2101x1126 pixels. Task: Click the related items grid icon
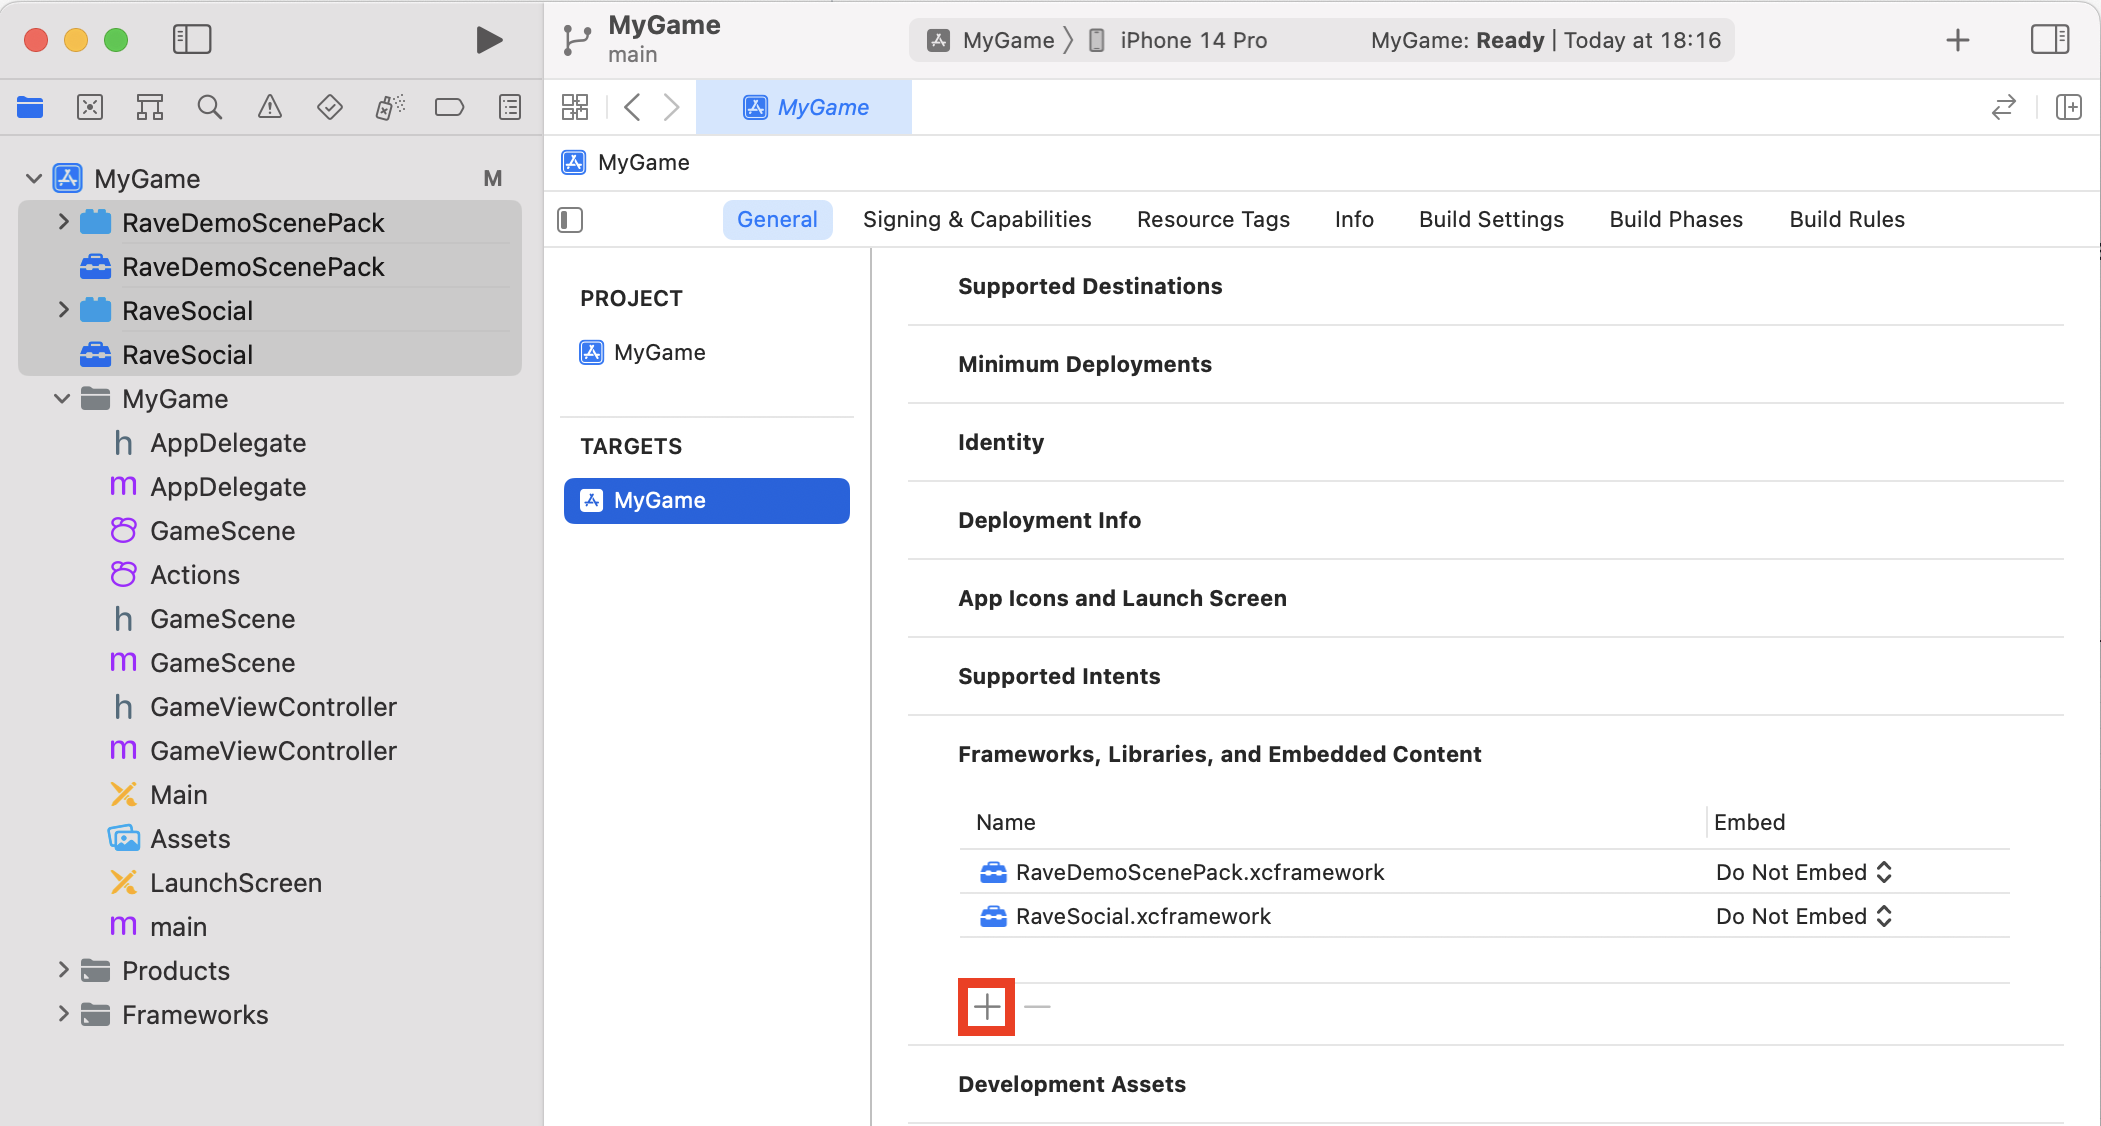click(575, 107)
